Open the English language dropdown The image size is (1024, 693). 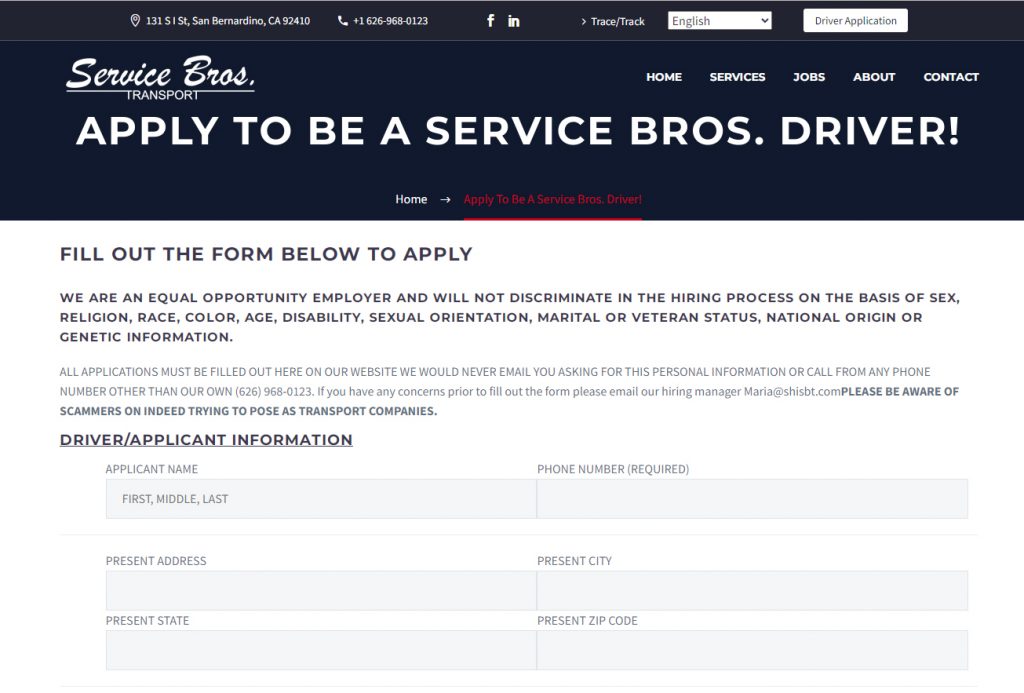click(720, 21)
